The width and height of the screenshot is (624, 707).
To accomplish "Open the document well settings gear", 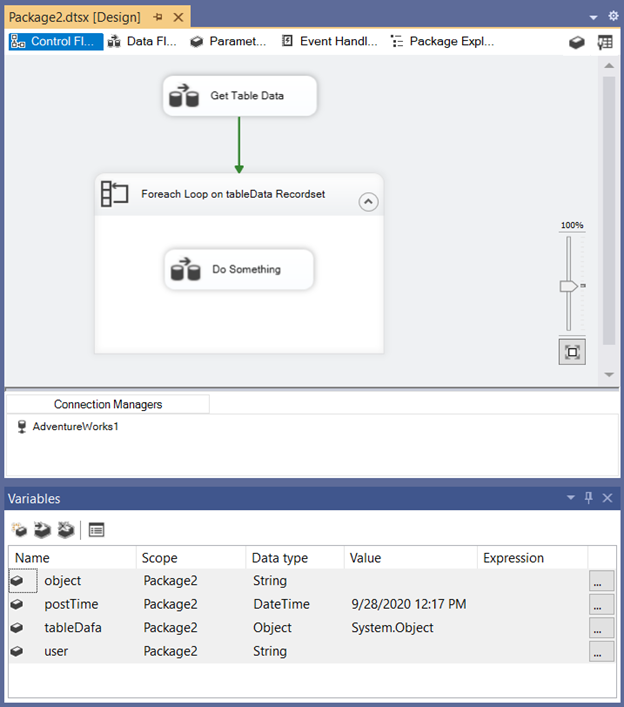I will (613, 16).
